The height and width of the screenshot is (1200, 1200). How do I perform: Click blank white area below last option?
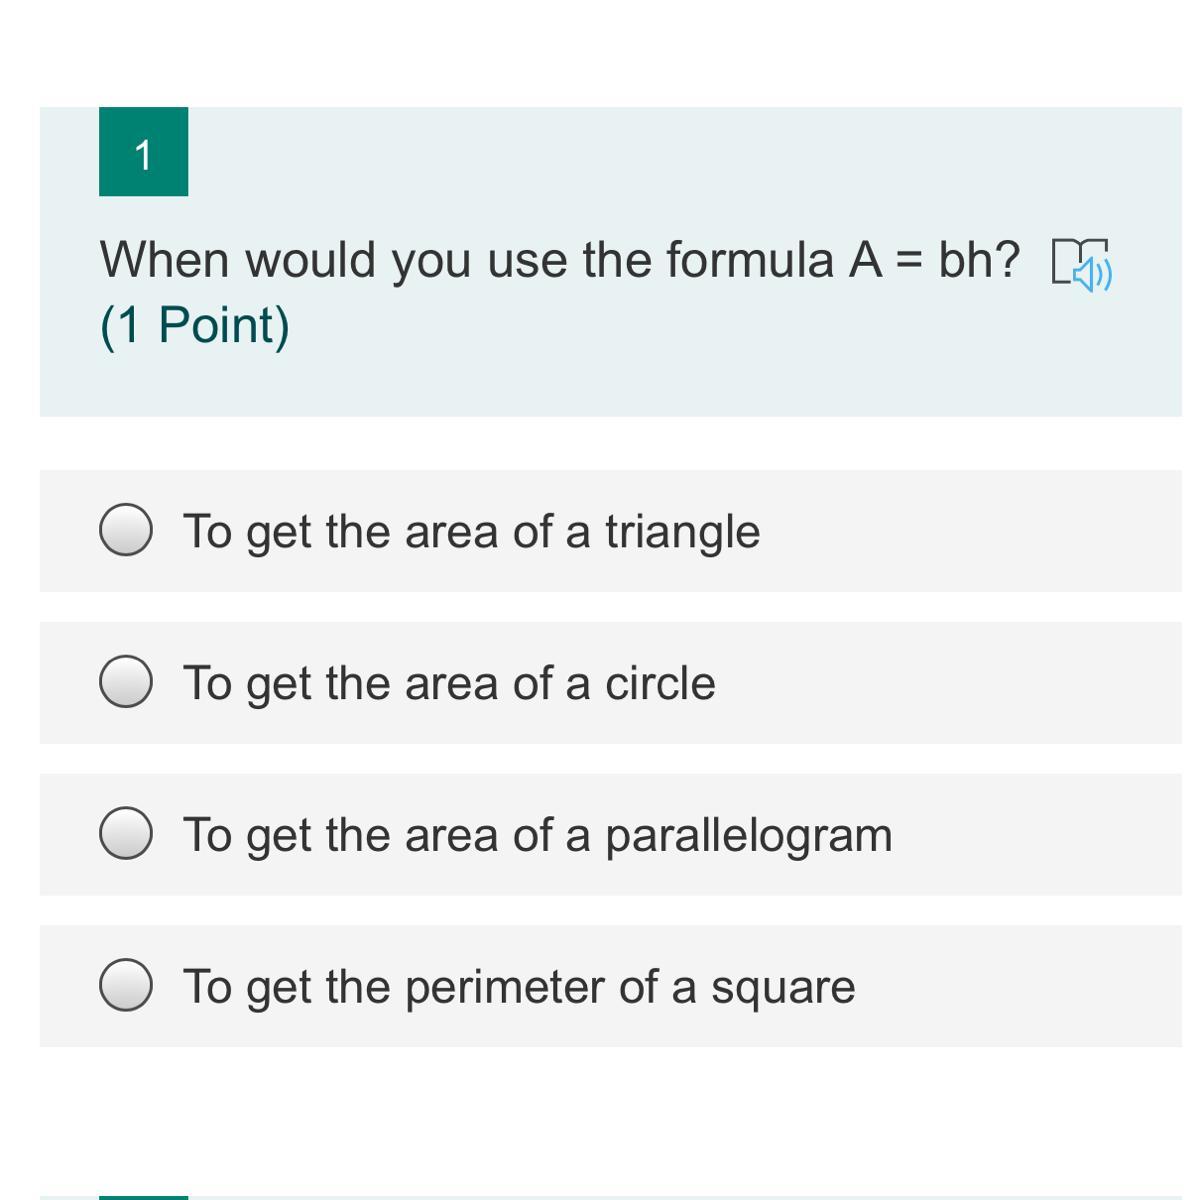(x=600, y=1110)
